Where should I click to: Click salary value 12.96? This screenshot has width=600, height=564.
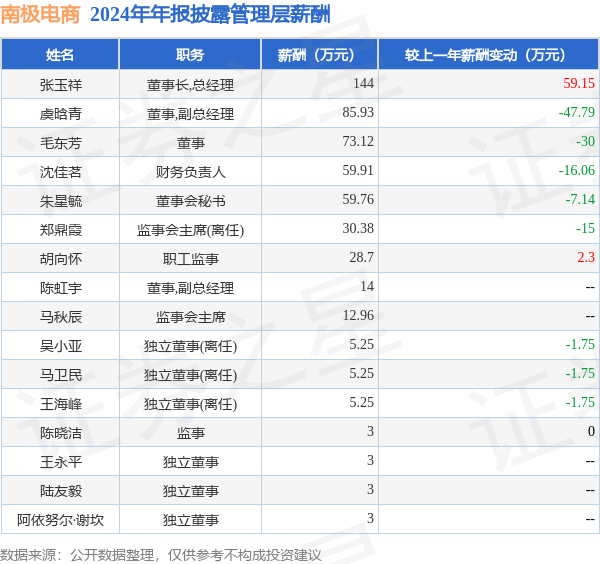(x=358, y=316)
